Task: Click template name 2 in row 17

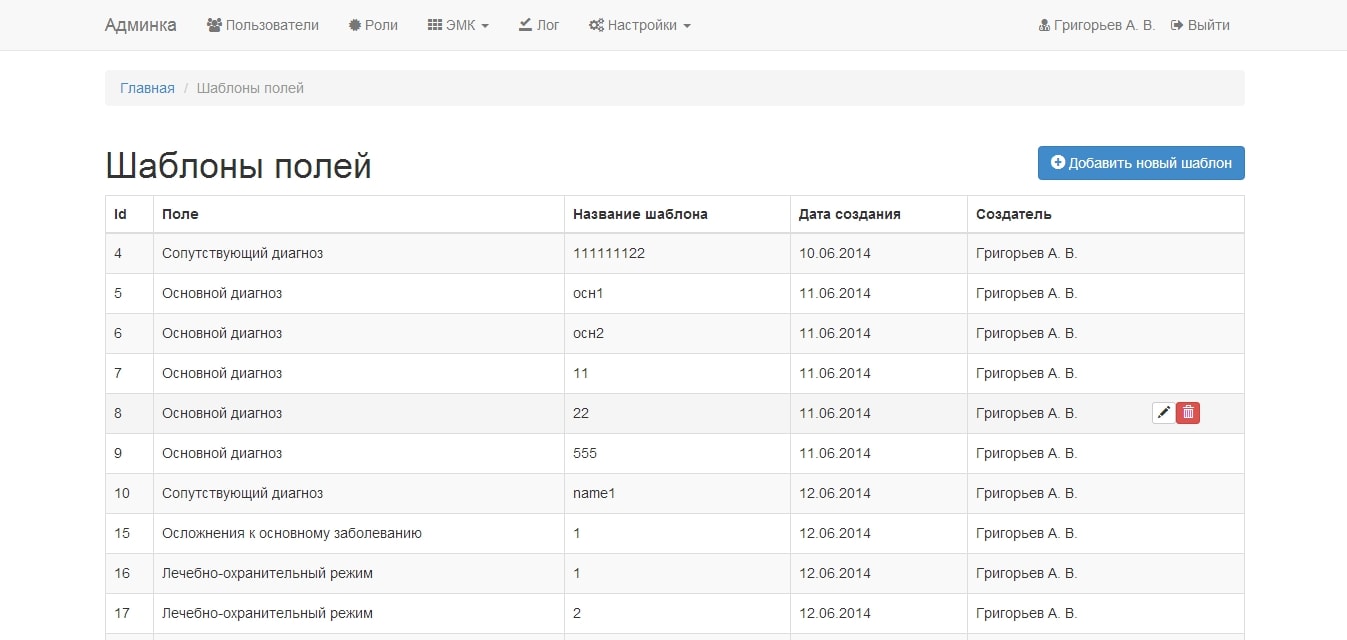Action: (x=577, y=613)
